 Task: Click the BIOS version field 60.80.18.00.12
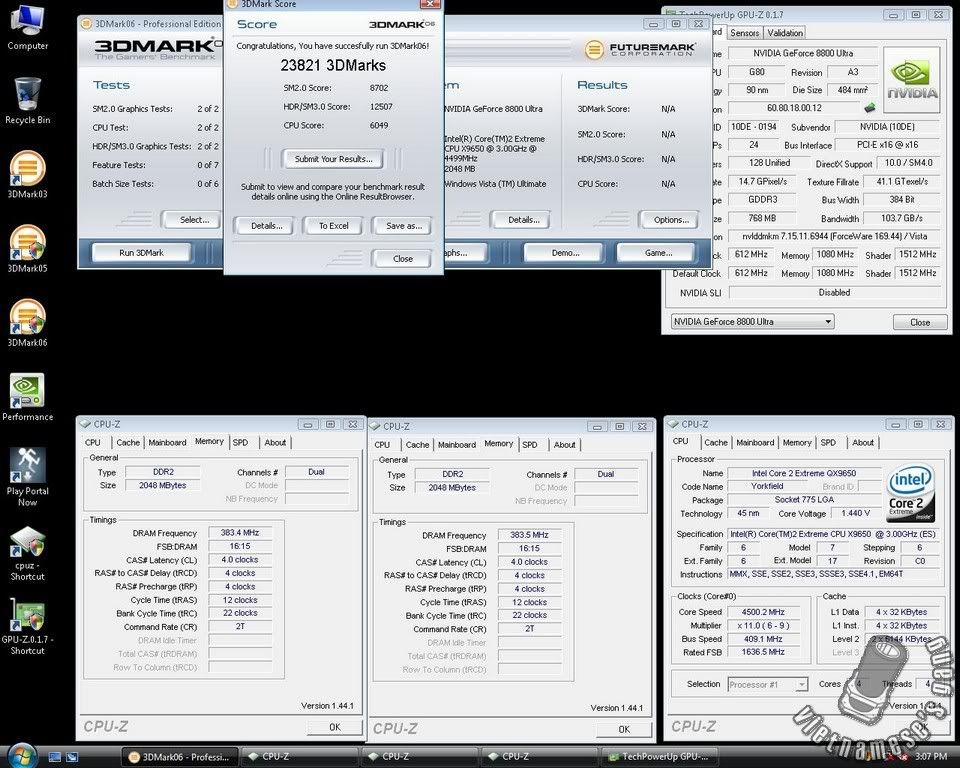tap(794, 108)
